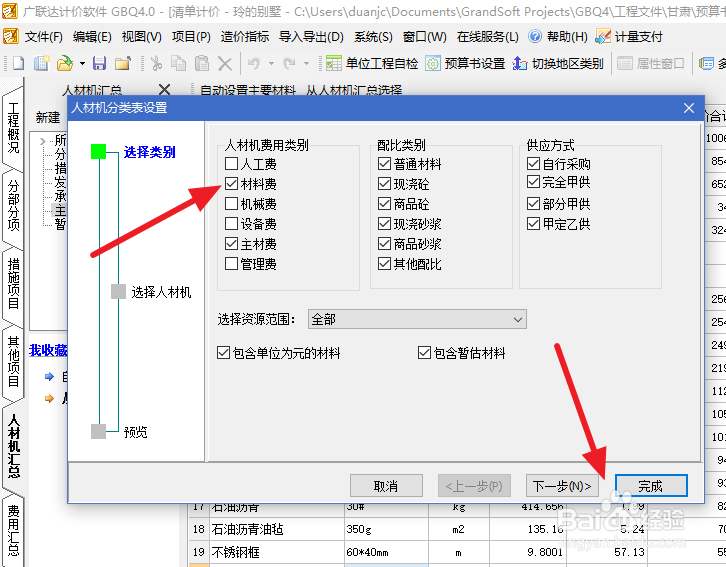This screenshot has width=726, height=567.
Task: Open the 造价指标 menu
Action: (x=245, y=37)
